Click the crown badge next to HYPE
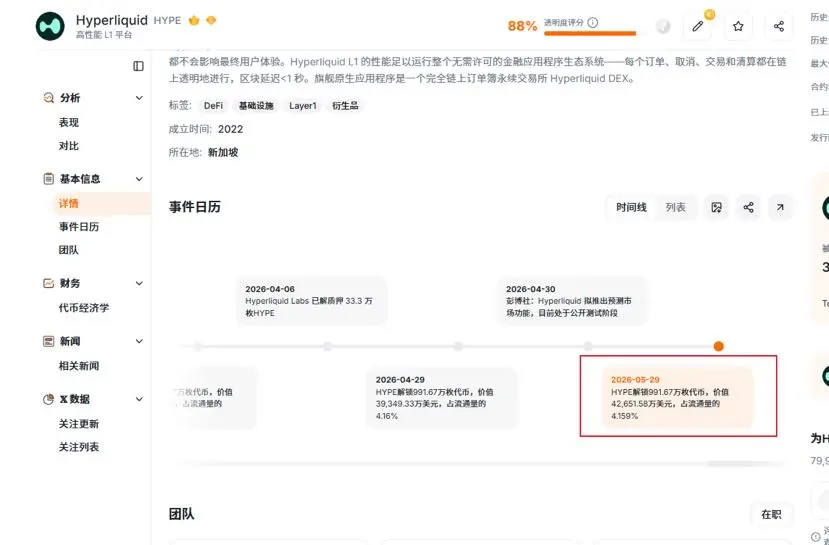The image size is (829, 545). tap(194, 21)
